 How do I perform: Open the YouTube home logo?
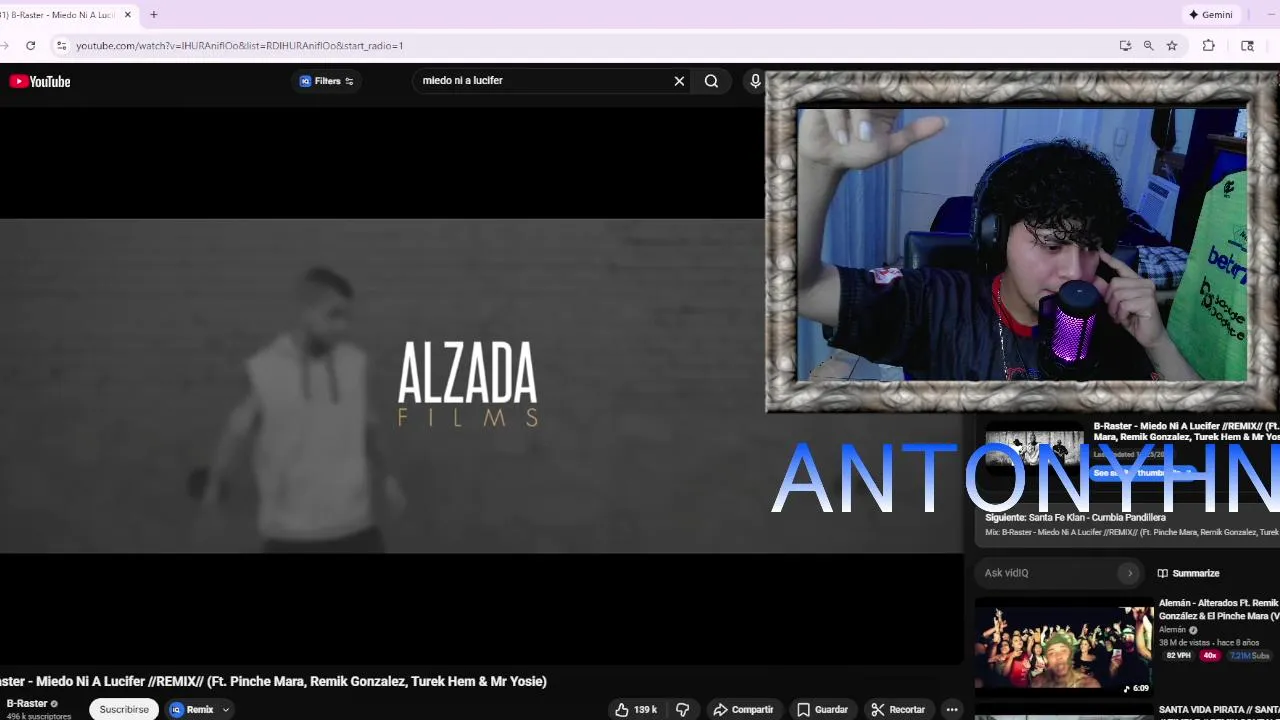(x=40, y=81)
